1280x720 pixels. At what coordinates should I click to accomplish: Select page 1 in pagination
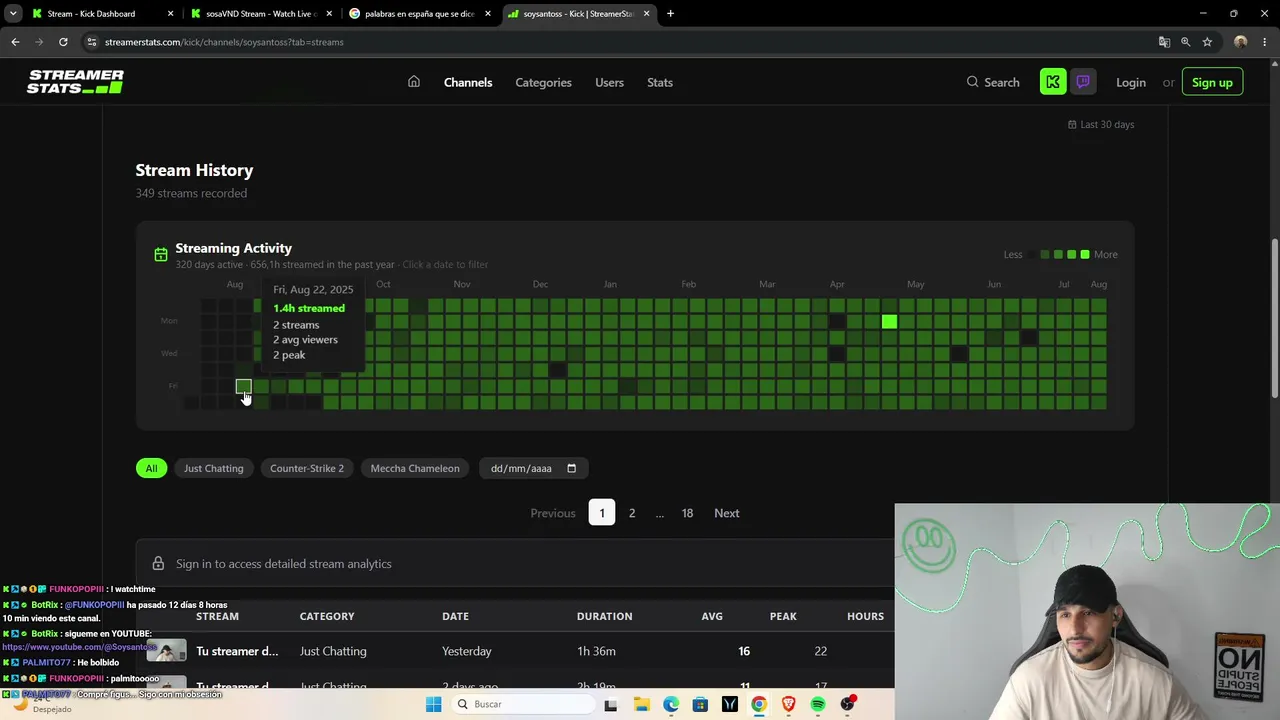tap(602, 513)
